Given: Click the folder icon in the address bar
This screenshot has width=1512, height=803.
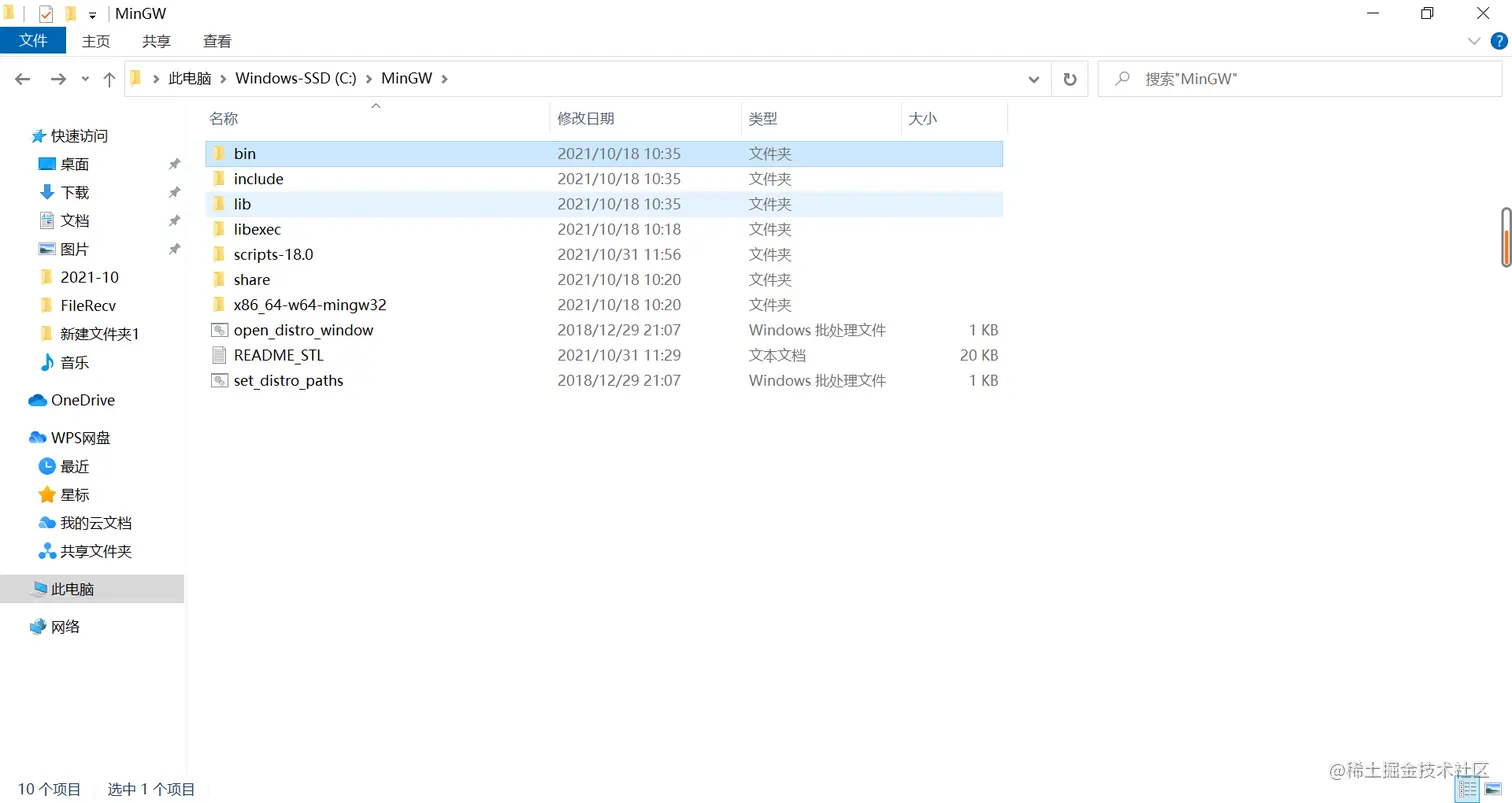Looking at the screenshot, I should point(136,78).
